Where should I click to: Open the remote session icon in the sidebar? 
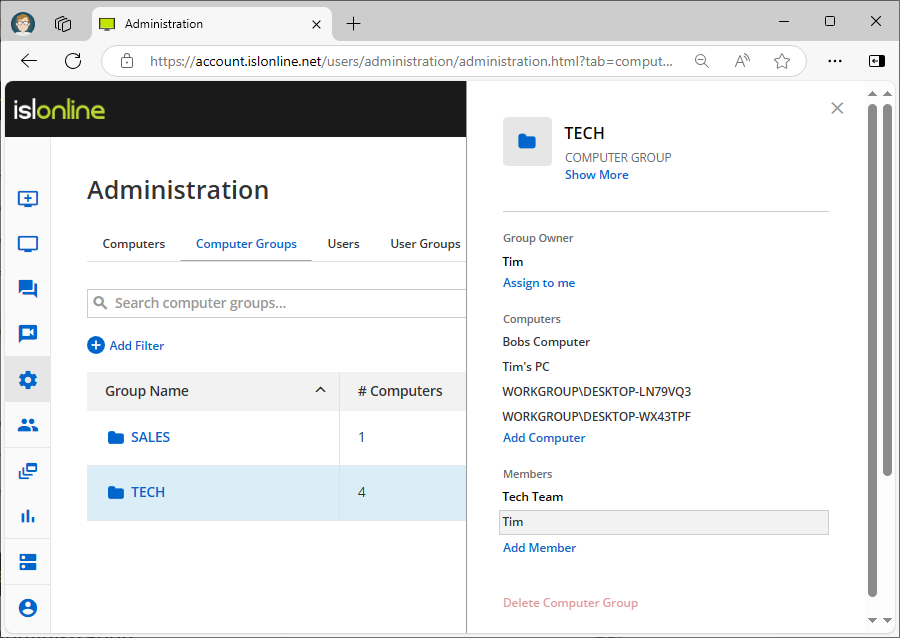tap(28, 199)
